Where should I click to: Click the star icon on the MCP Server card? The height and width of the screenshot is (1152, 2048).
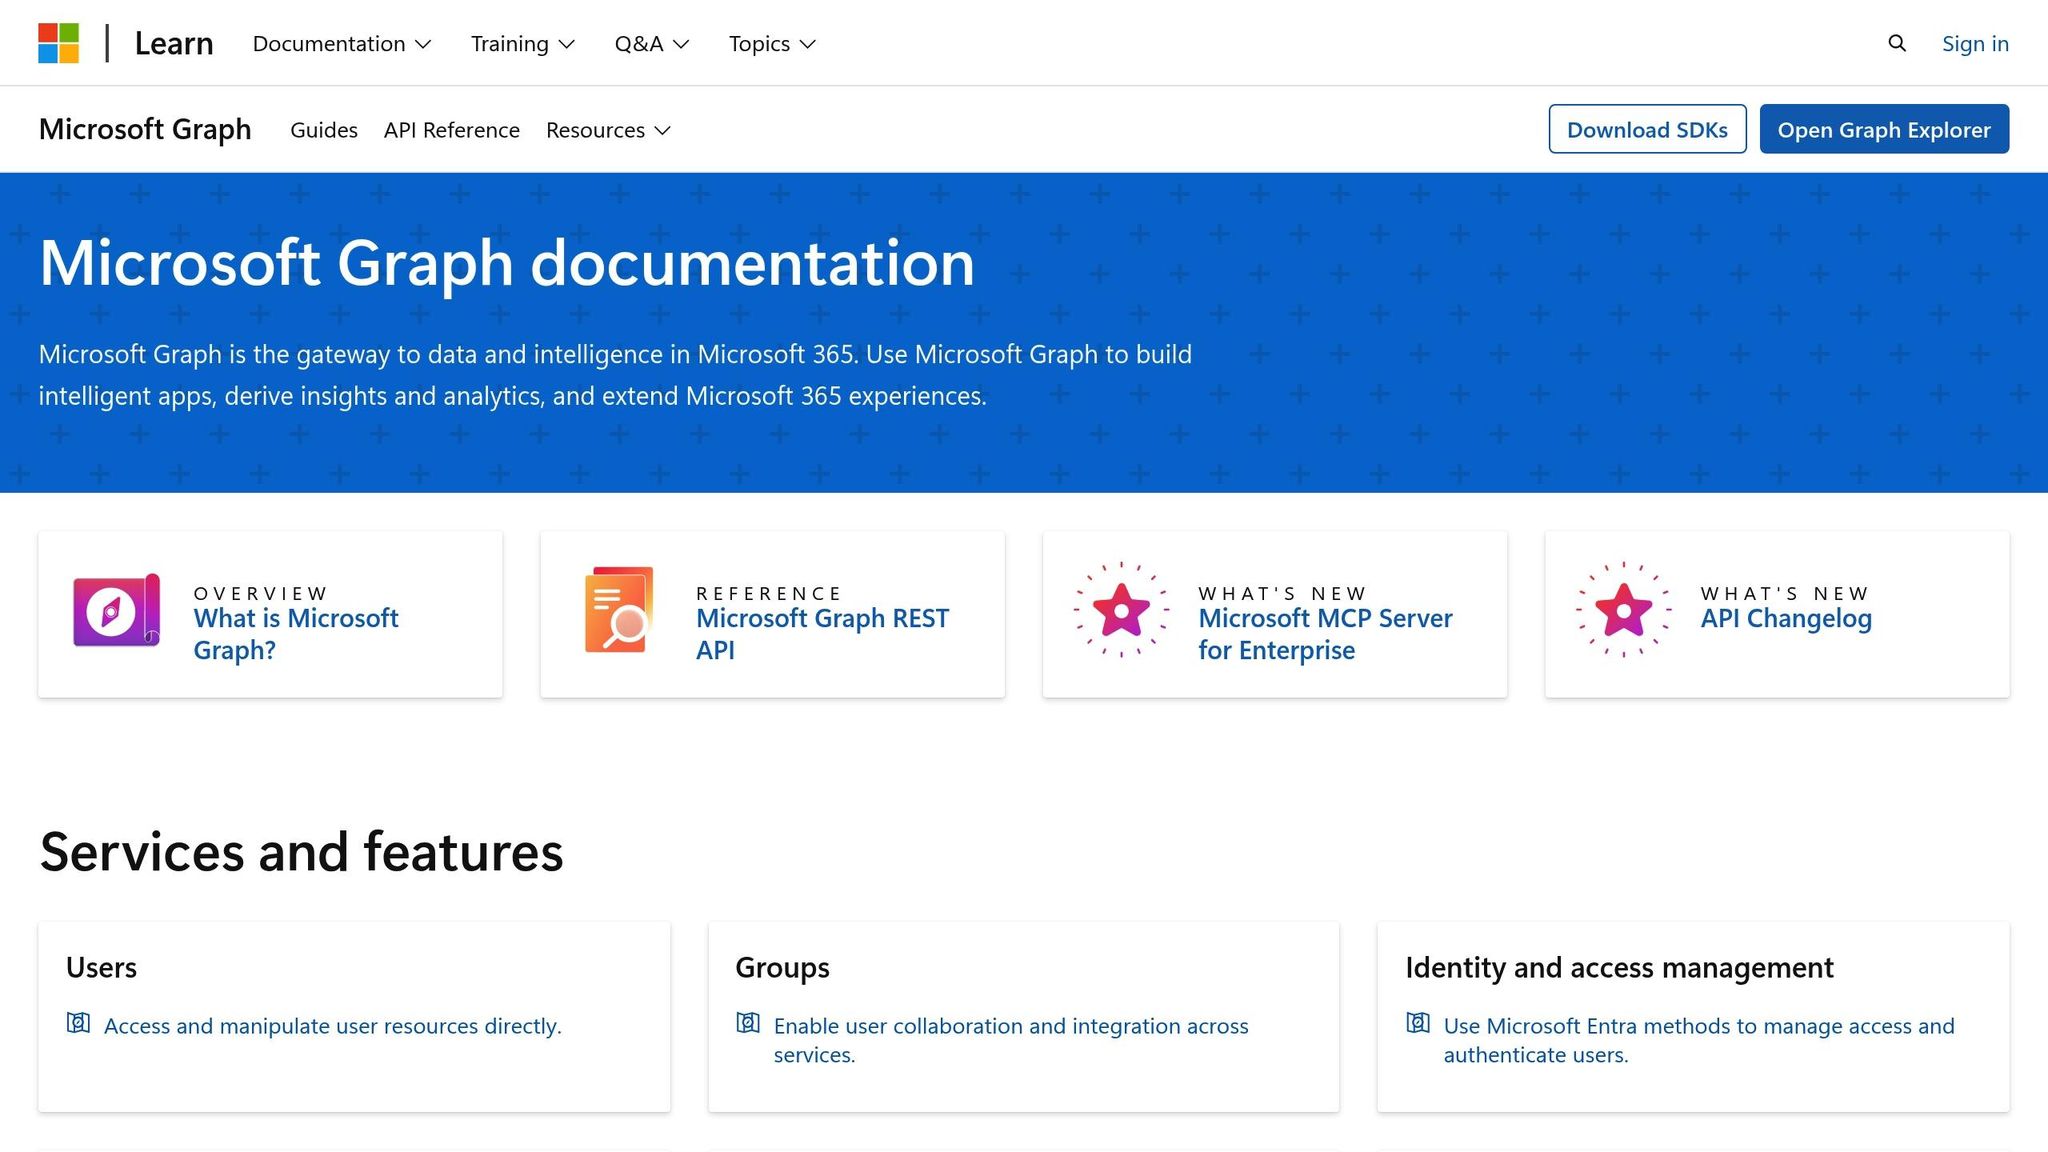click(x=1122, y=610)
